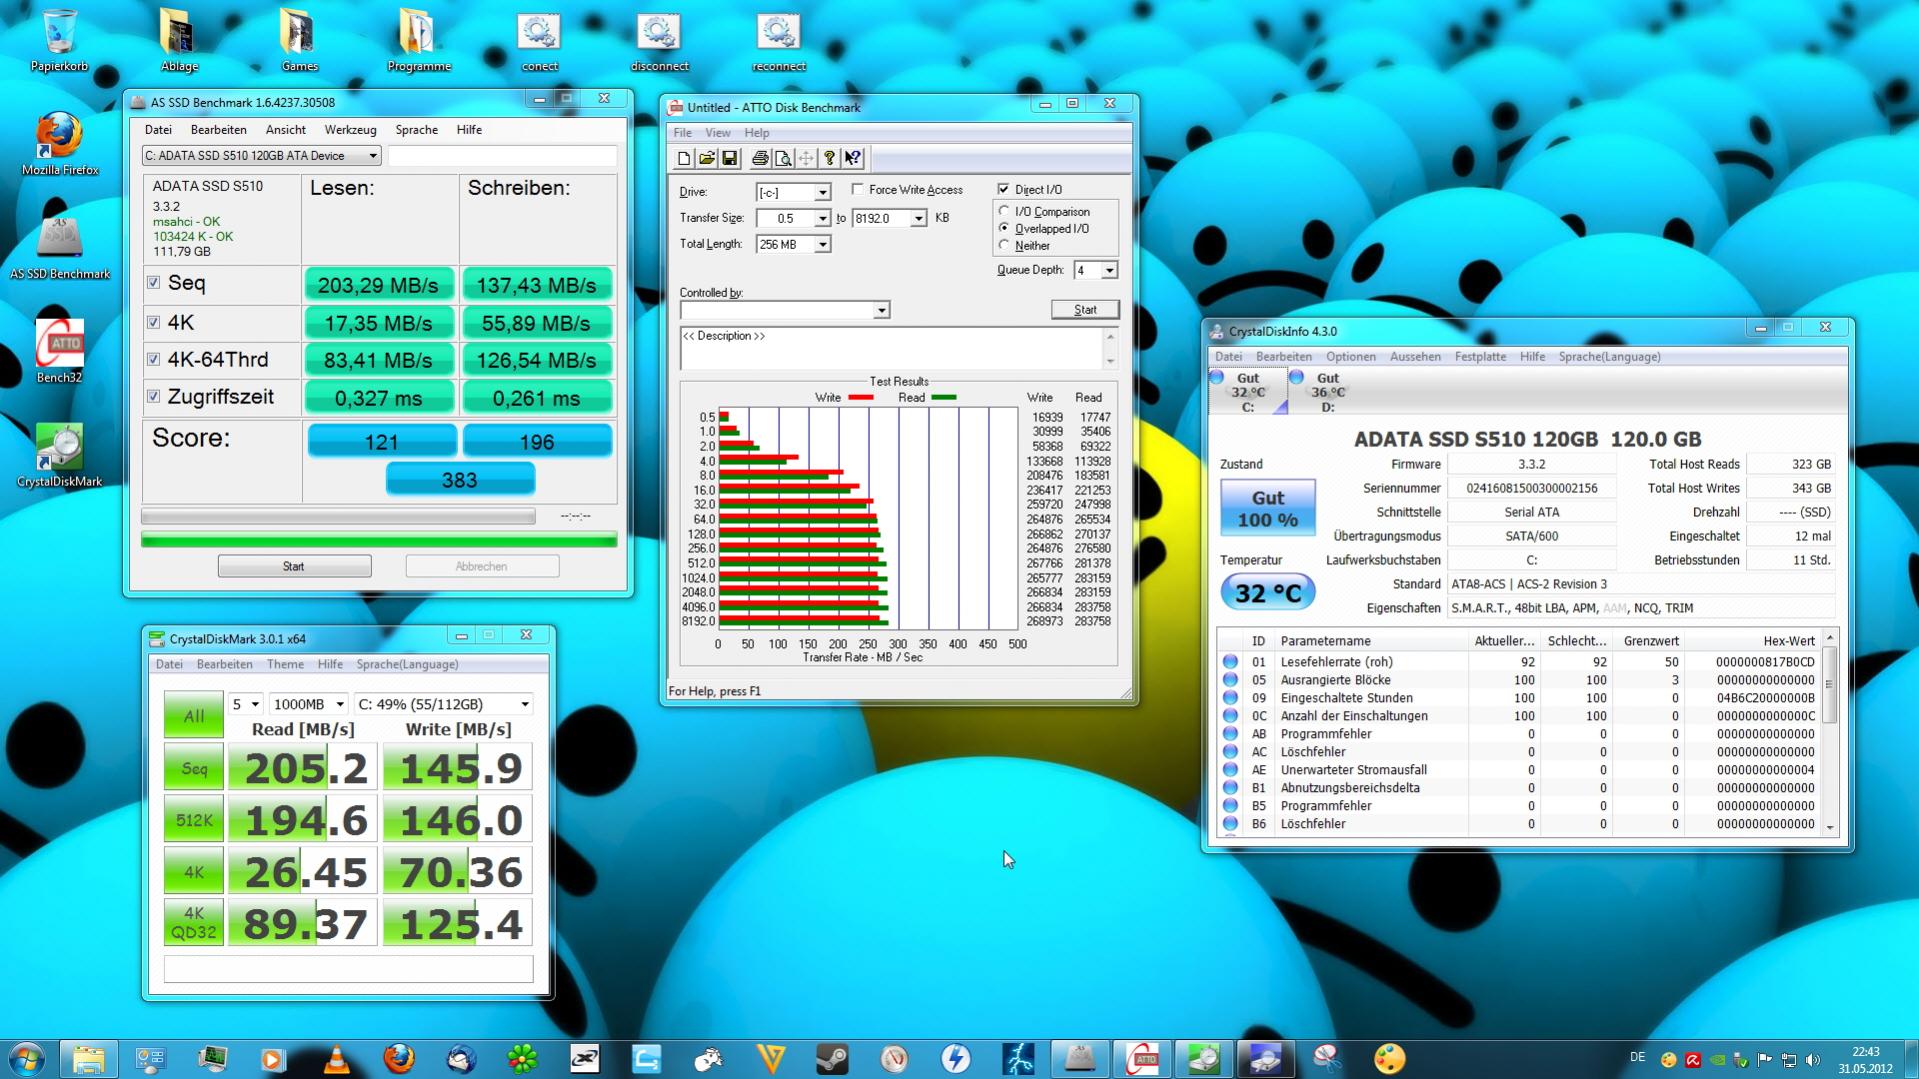Select the Overlapped I/O radio button

tap(1004, 228)
